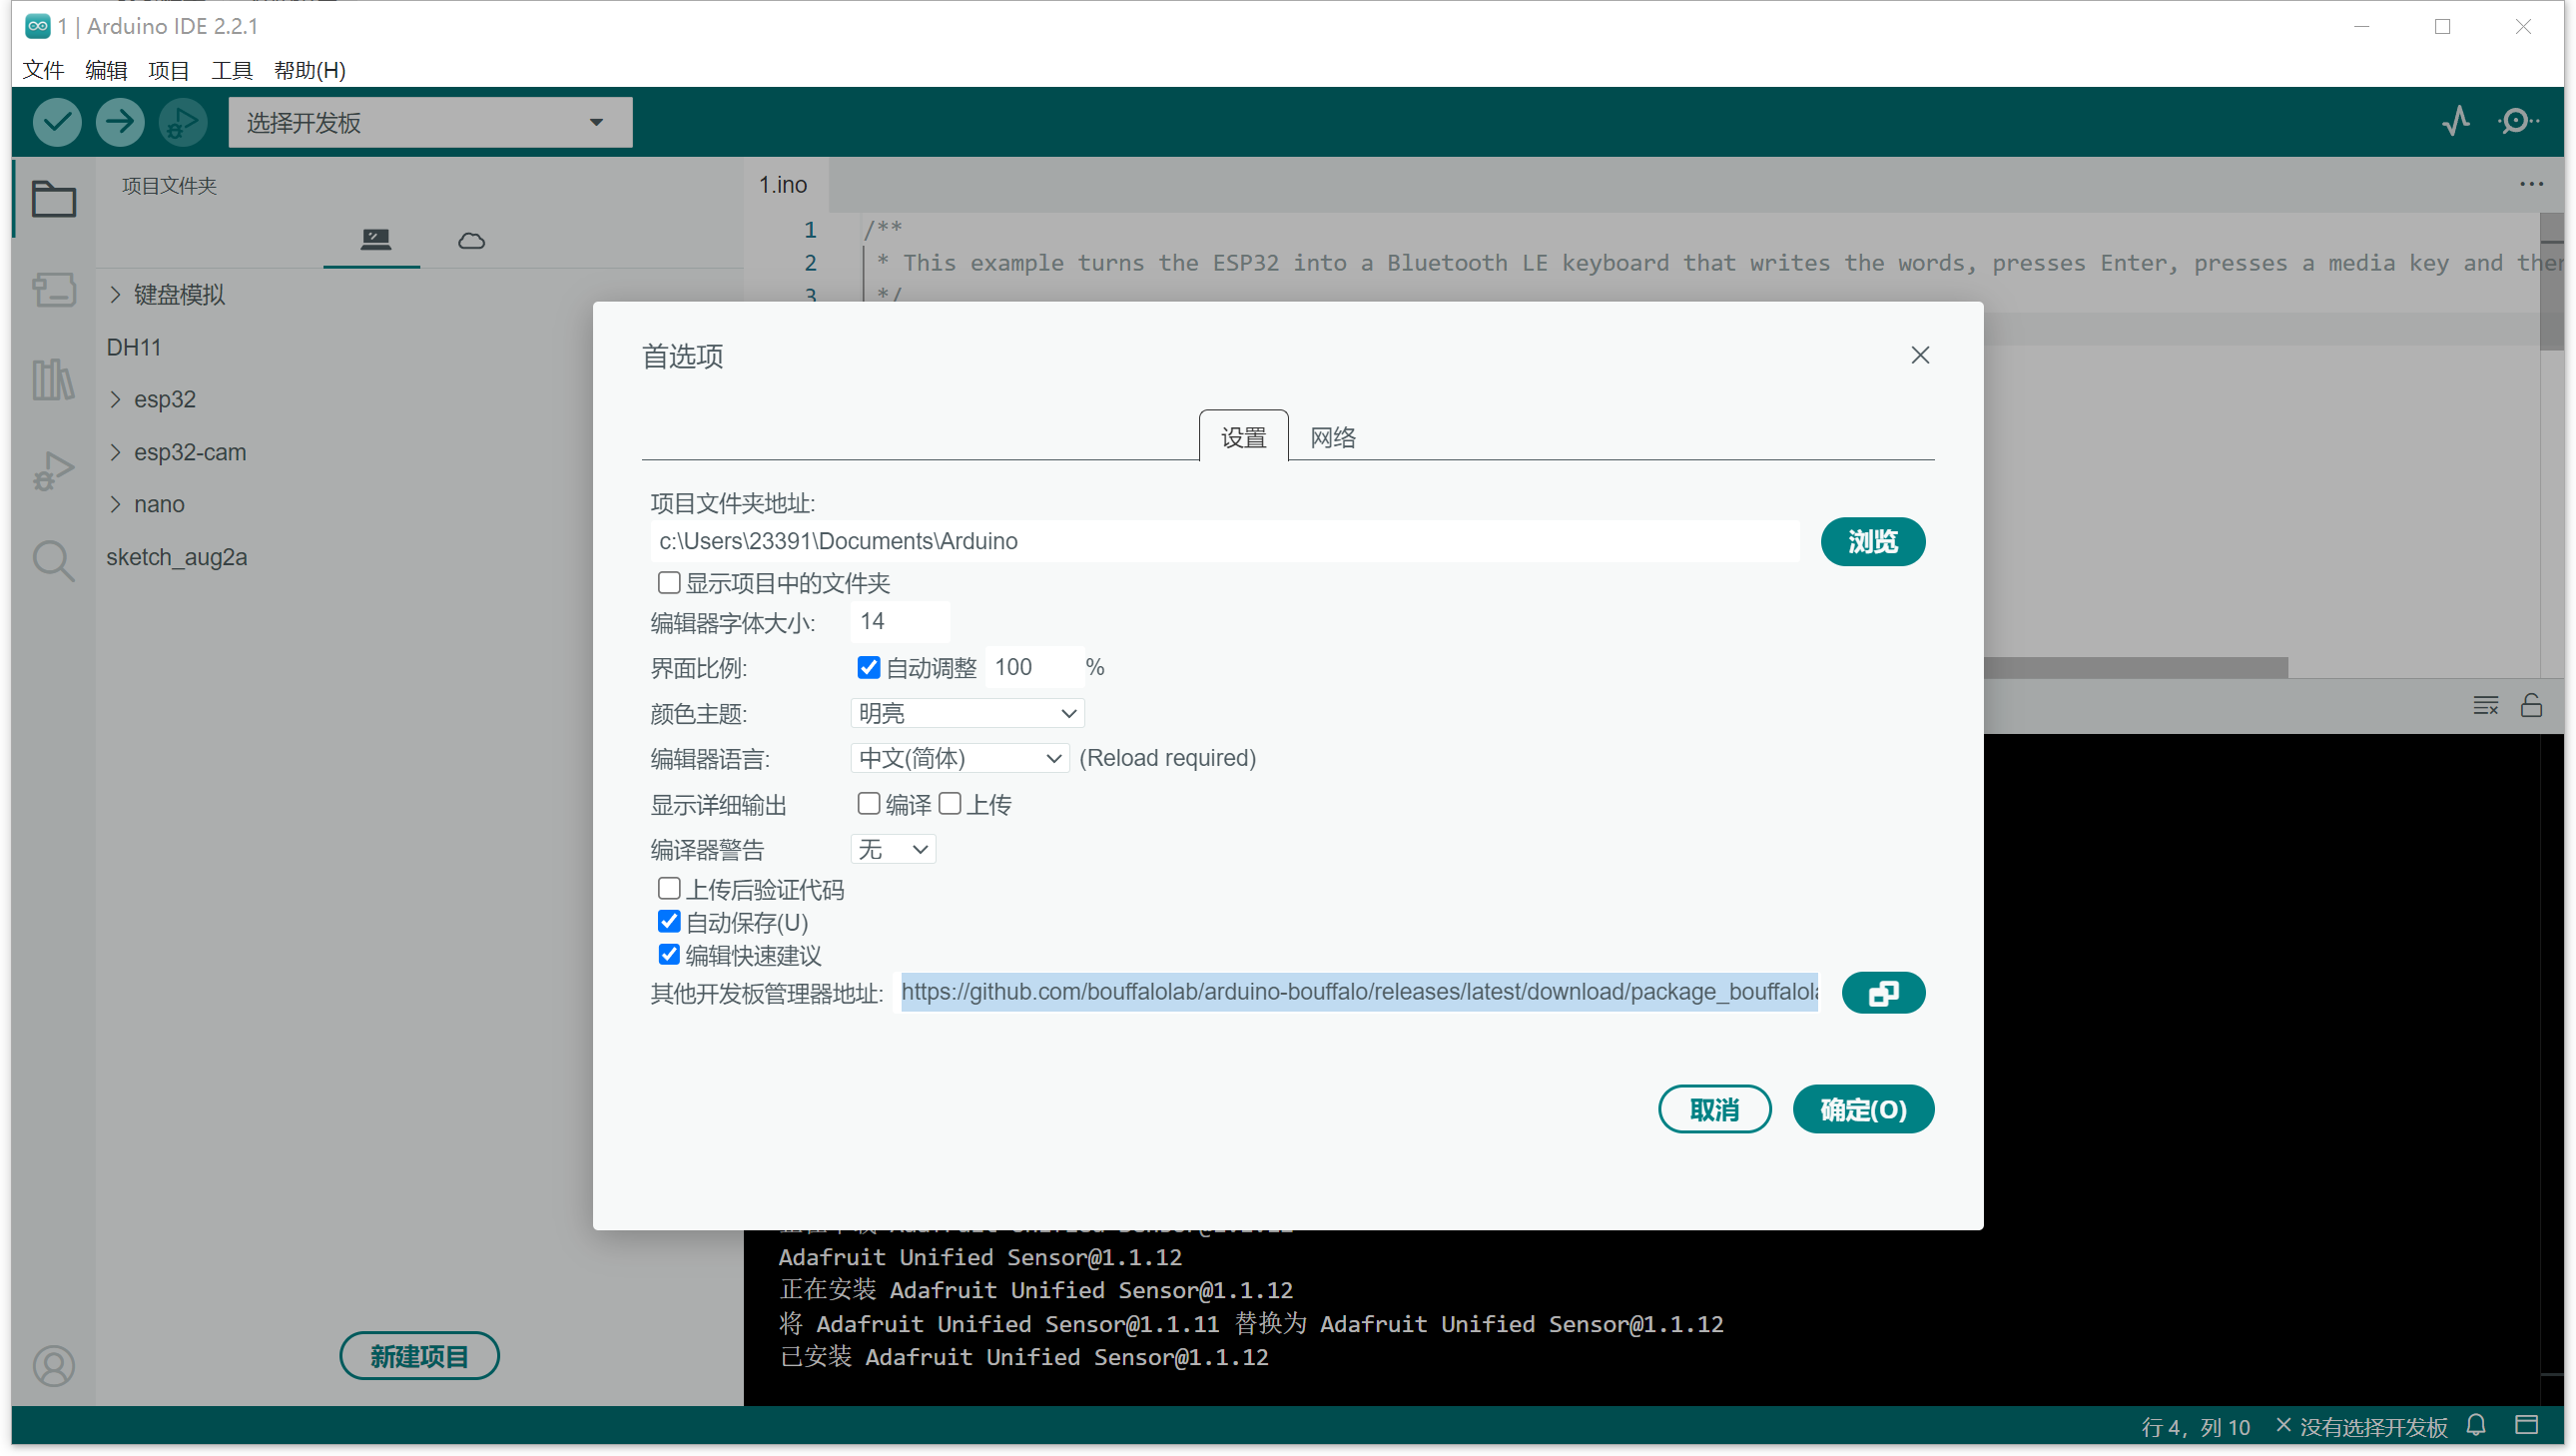Enable verbose output for 编译
Viewport: 2576px width, 1456px height.
point(868,803)
